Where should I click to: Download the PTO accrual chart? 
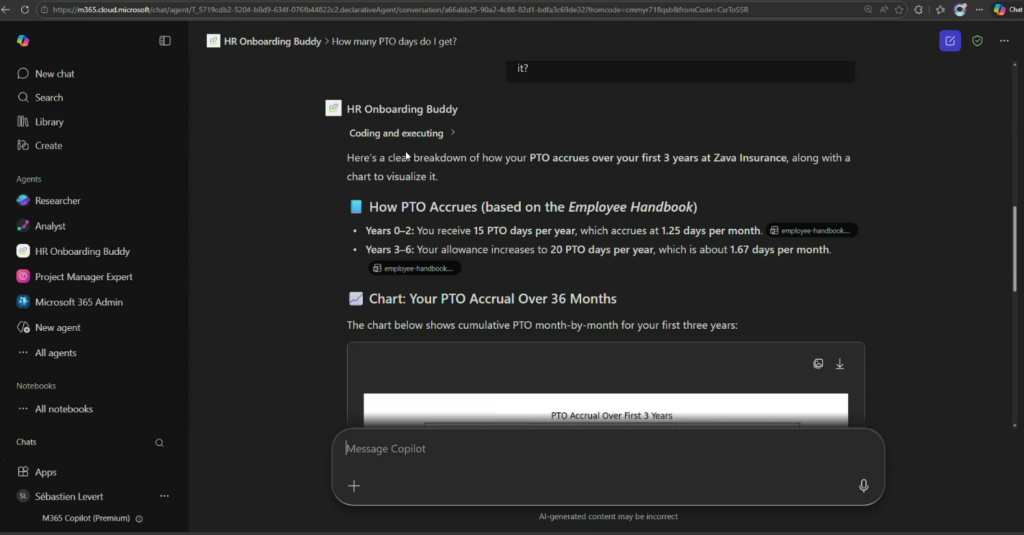click(840, 364)
